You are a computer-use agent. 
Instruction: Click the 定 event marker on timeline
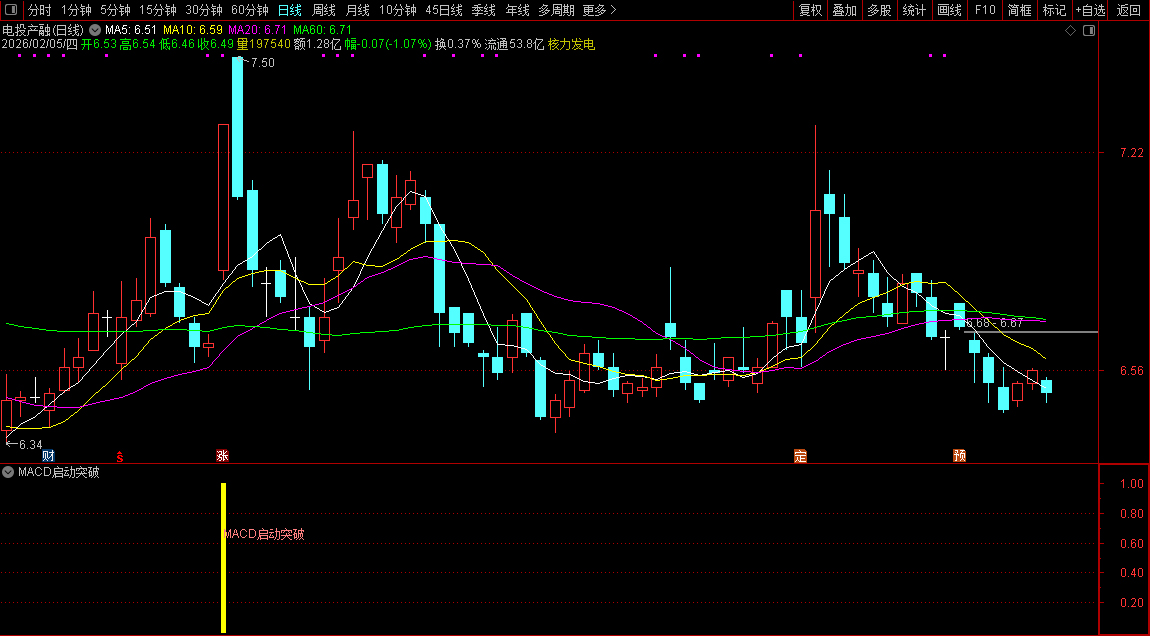[x=800, y=456]
